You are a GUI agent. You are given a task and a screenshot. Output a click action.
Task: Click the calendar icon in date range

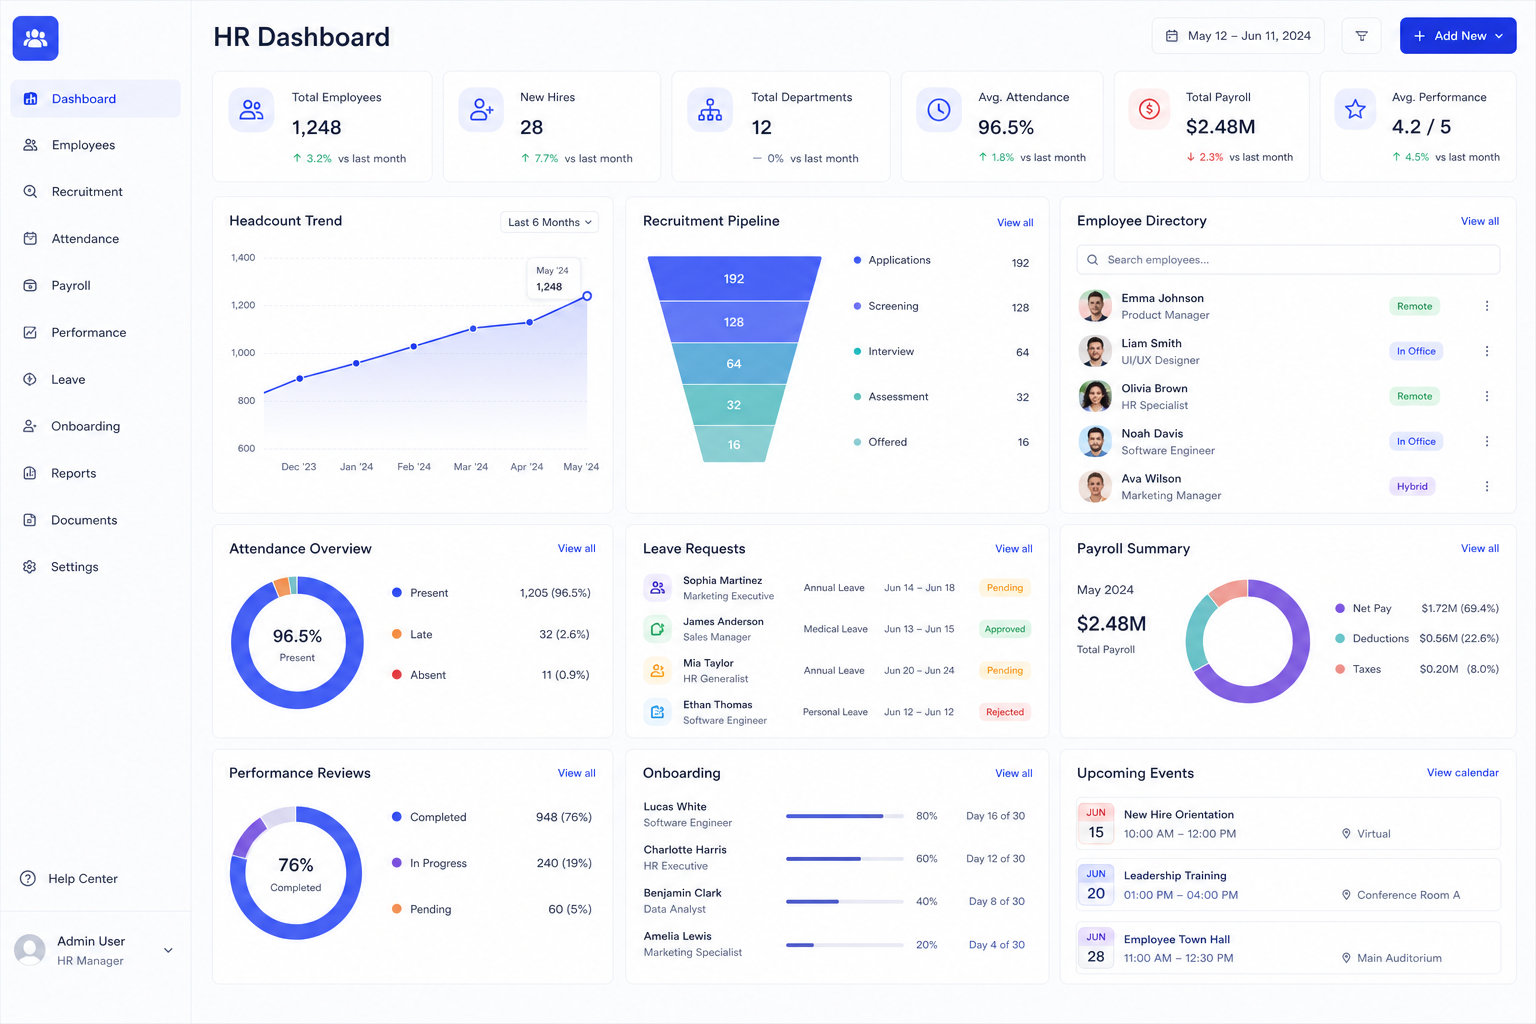[x=1172, y=36]
